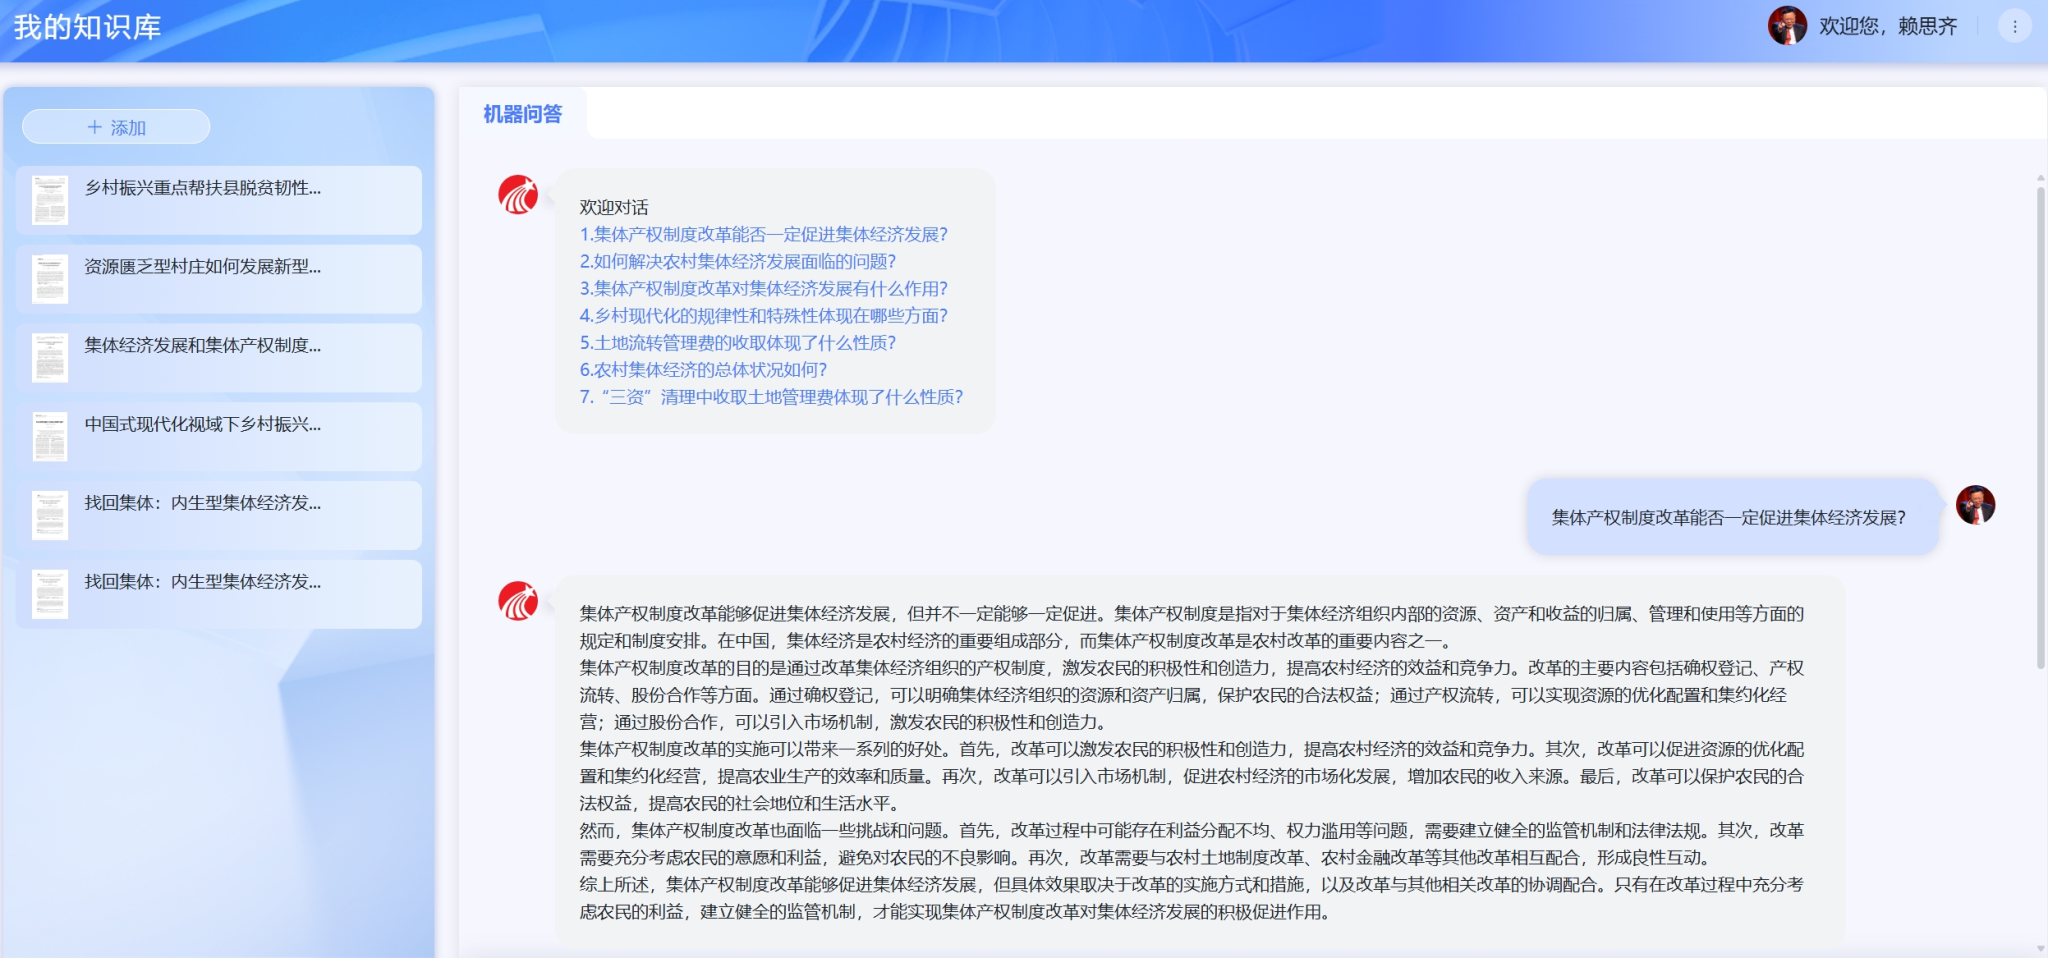Click the red bot logo beside welcome message

(x=518, y=195)
